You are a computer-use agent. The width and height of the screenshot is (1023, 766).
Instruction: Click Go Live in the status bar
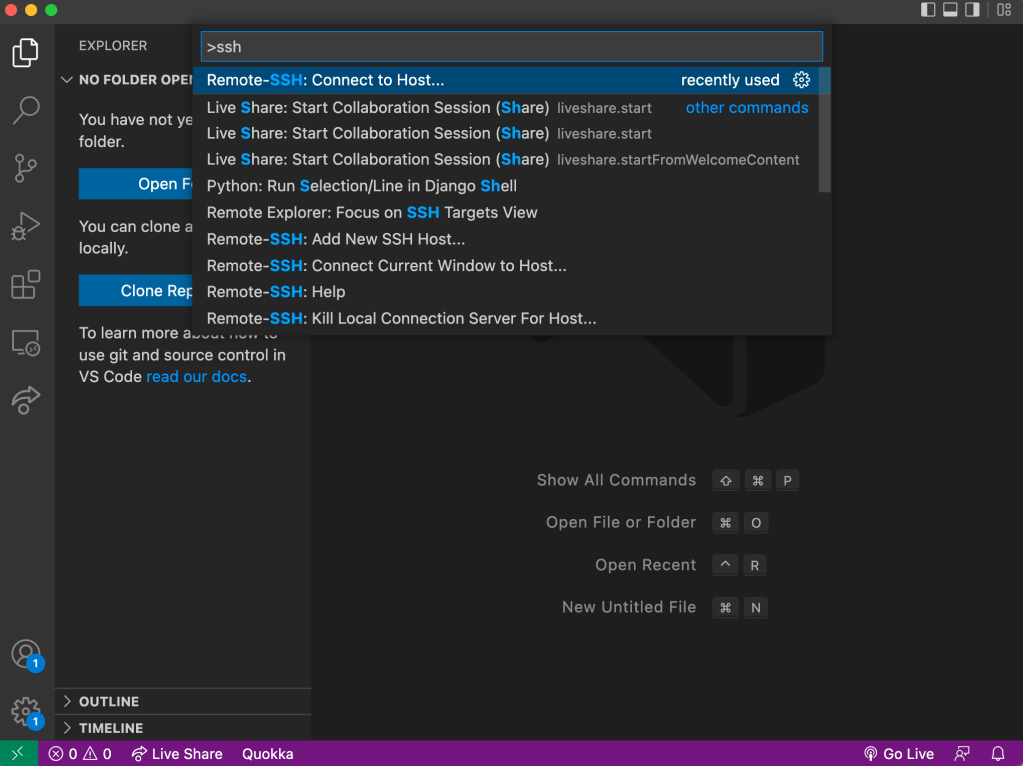pyautogui.click(x=898, y=754)
